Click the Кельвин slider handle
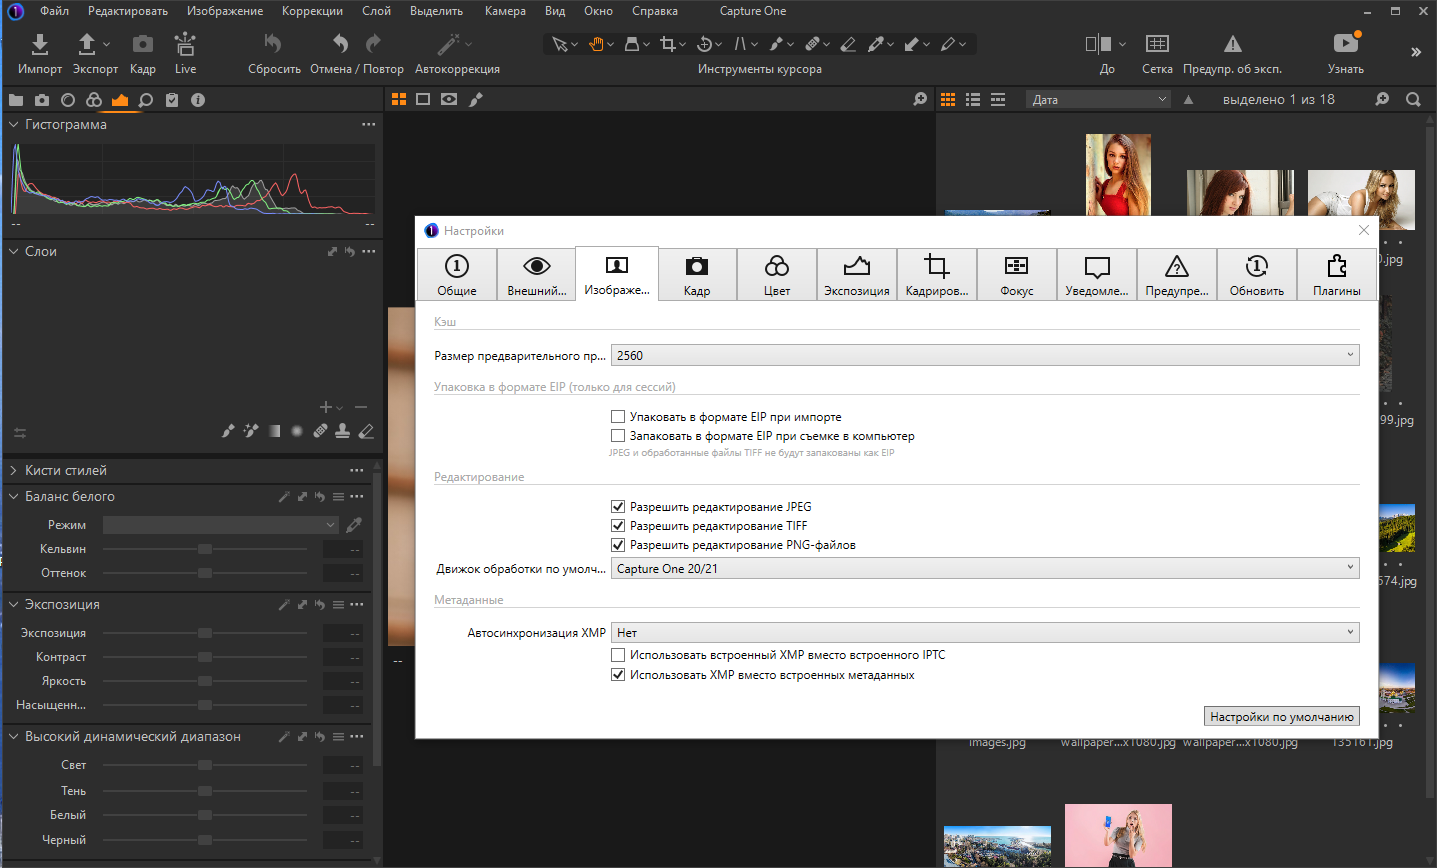The height and width of the screenshot is (868, 1437). click(x=205, y=549)
